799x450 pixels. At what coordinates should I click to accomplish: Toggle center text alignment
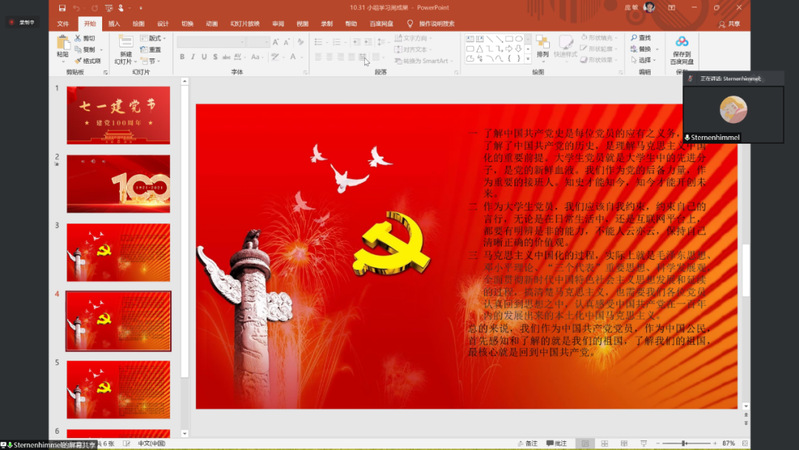pyautogui.click(x=329, y=57)
